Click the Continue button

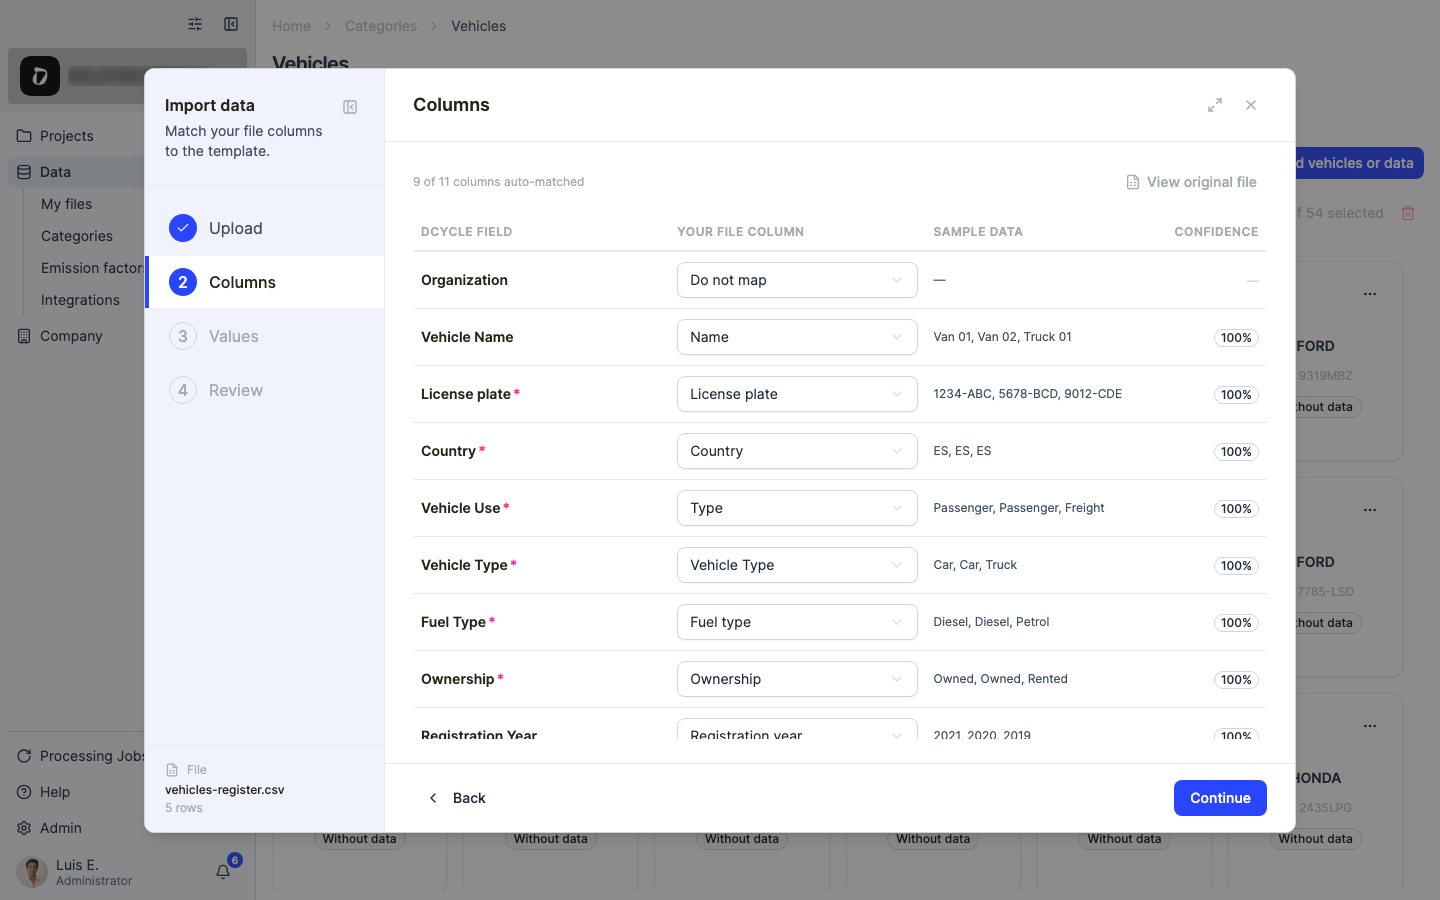1220,798
